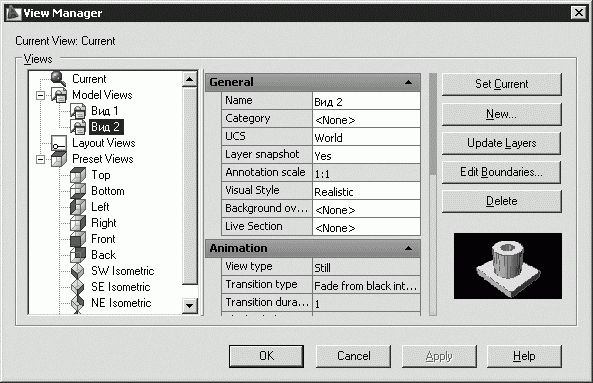The image size is (593, 383).
Task: Choose the Back preset view
Action: point(104,255)
